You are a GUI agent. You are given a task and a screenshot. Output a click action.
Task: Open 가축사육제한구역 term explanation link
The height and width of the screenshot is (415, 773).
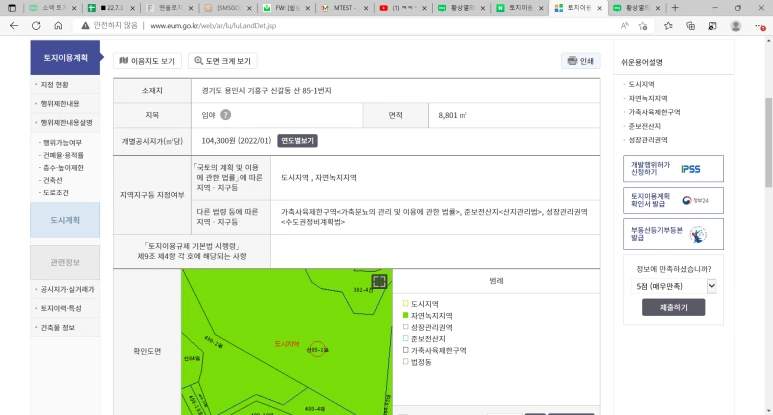click(654, 112)
